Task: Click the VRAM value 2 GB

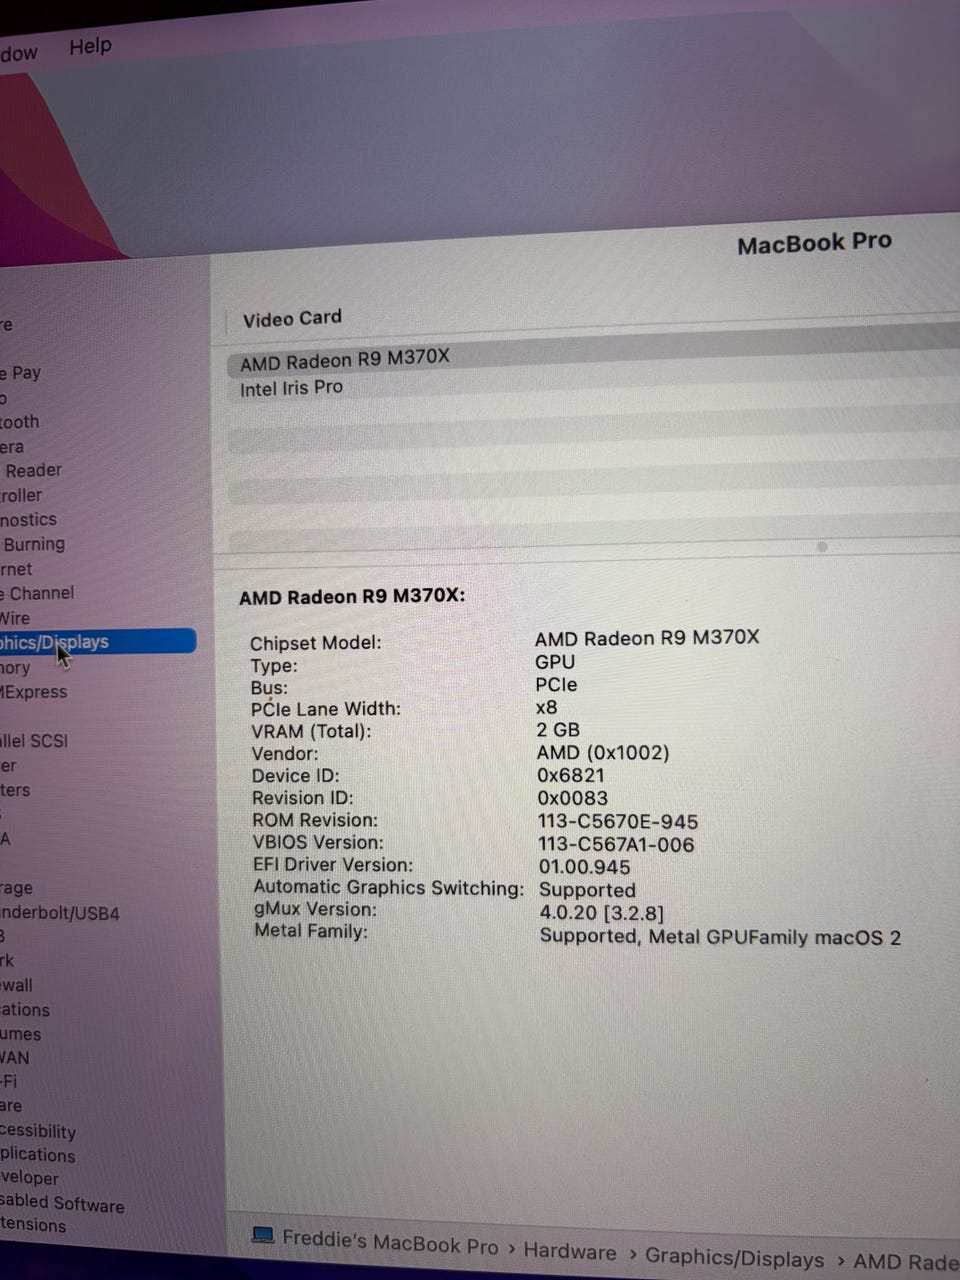Action: click(558, 730)
